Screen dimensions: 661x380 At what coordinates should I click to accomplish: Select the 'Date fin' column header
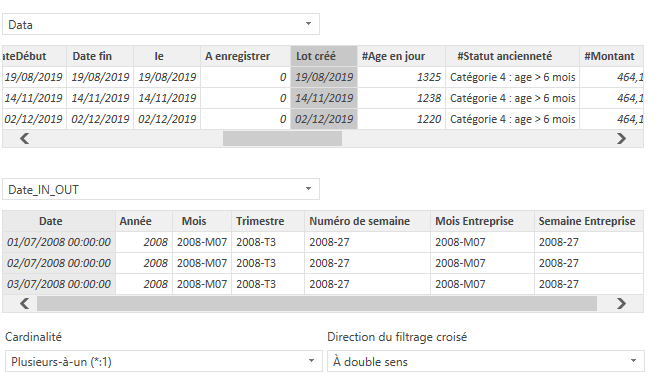tap(100, 56)
